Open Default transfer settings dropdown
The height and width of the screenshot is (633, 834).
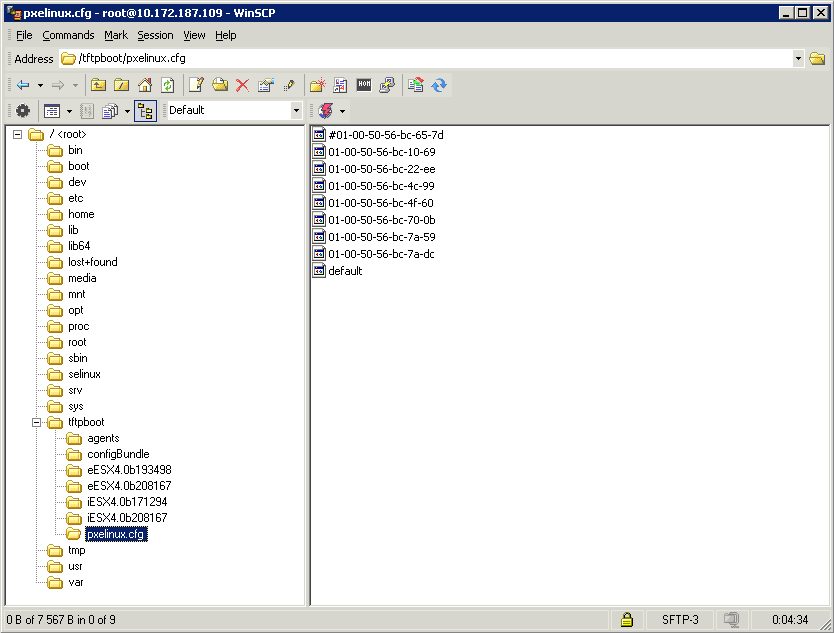pos(296,111)
